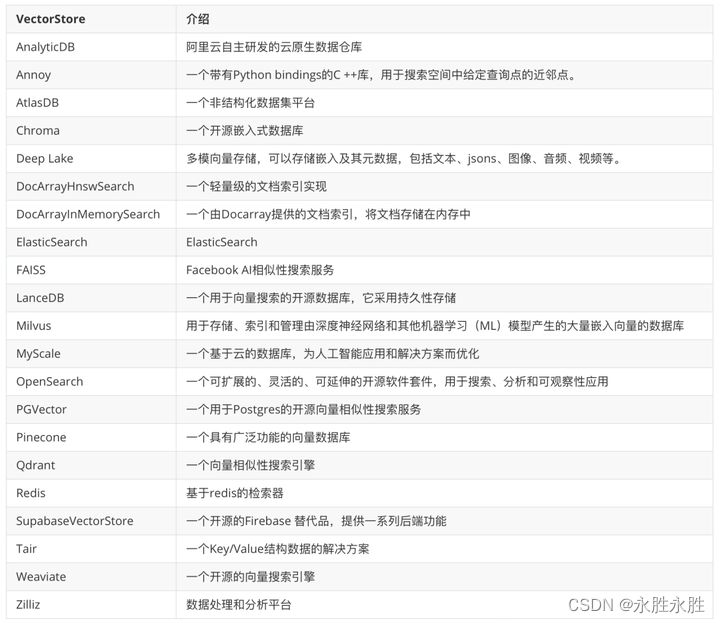This screenshot has height=623, width=720.
Task: Click the OpenSearch 开源软件套件 description
Action: coord(397,382)
